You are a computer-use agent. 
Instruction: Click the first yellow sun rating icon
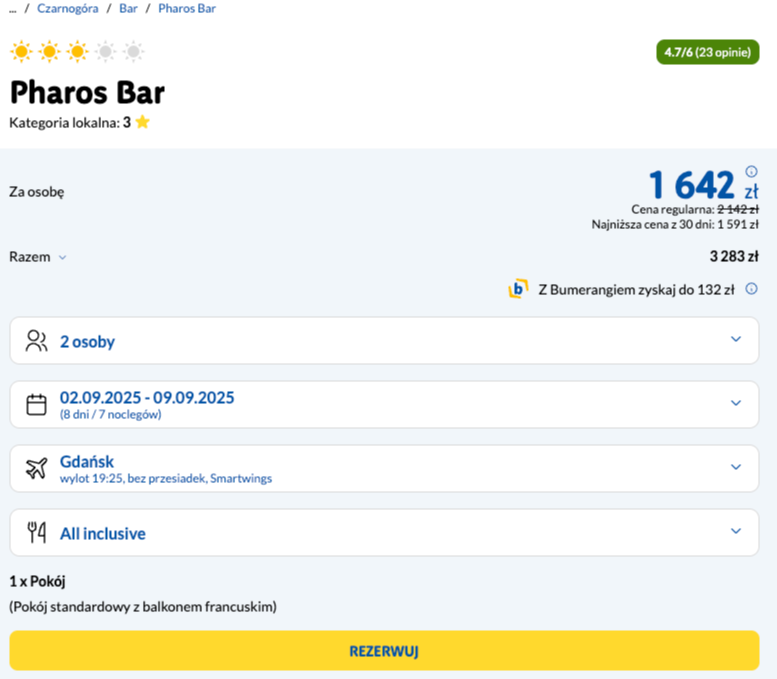[21, 52]
